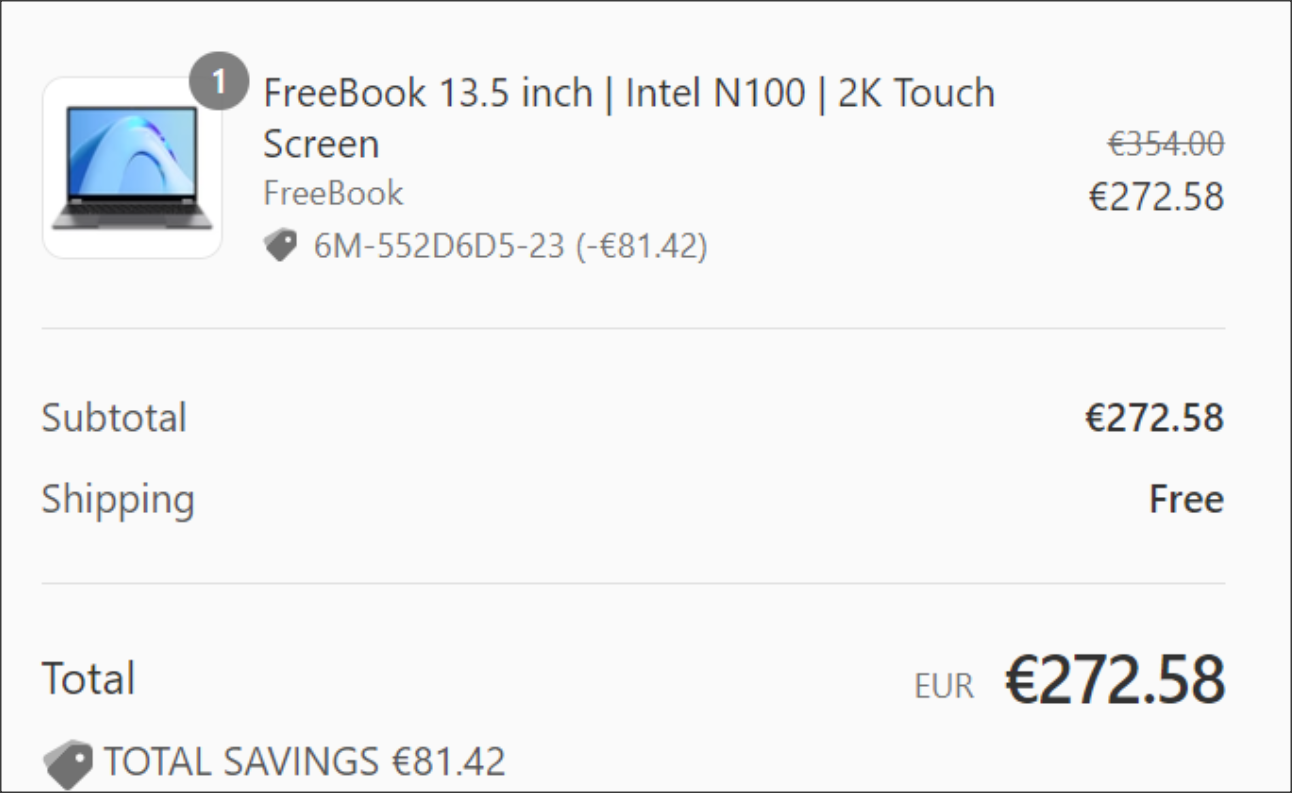Click the 2K Touch Screen title line
The height and width of the screenshot is (793, 1292).
(629, 119)
